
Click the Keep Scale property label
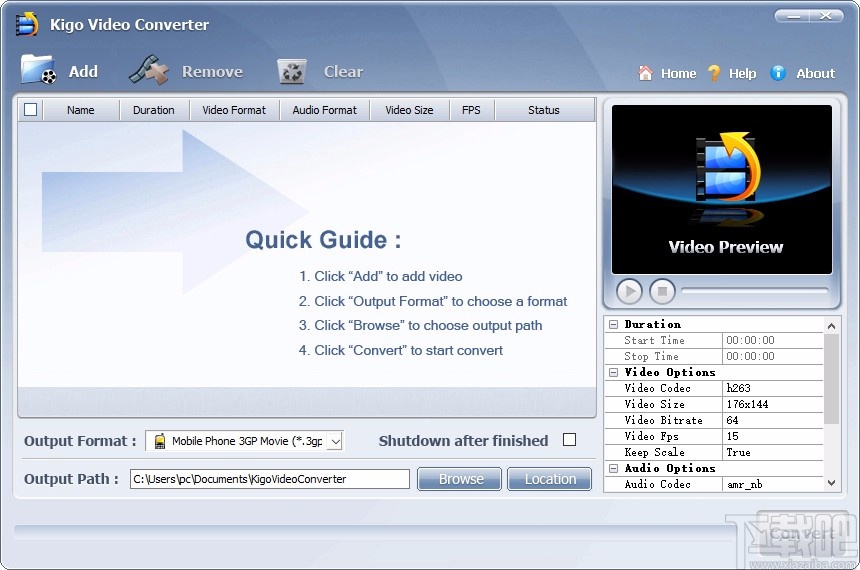pos(654,453)
